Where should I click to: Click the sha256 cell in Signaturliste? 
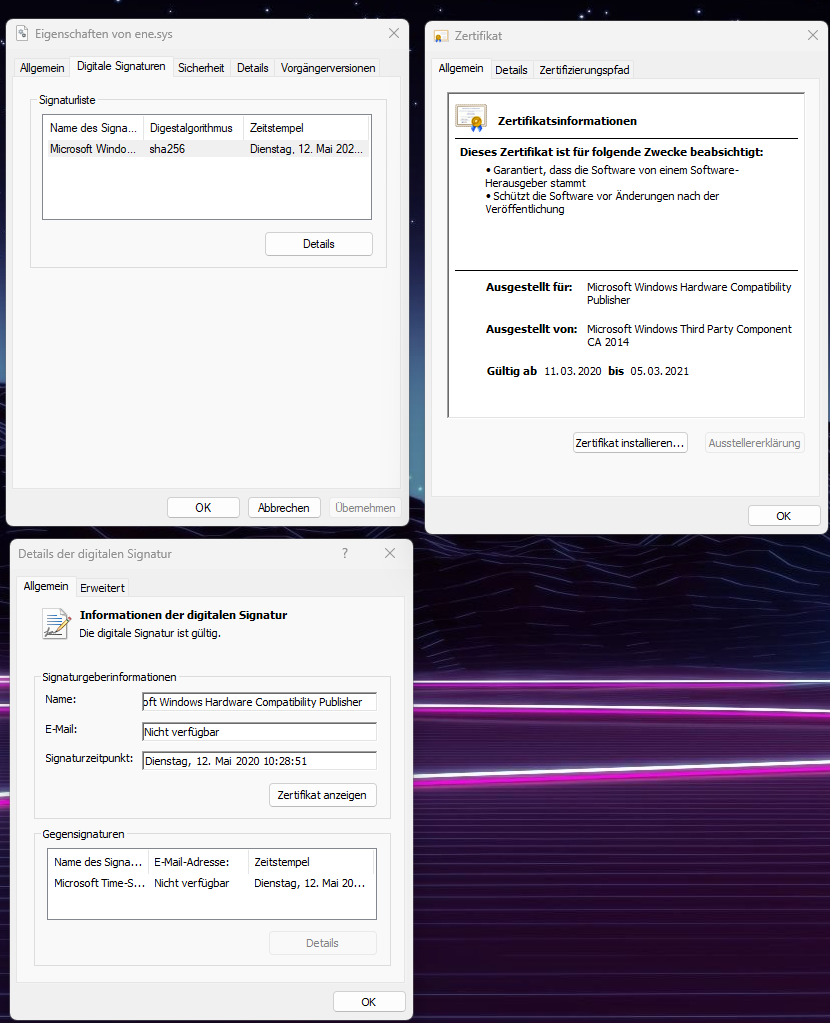tap(167, 149)
